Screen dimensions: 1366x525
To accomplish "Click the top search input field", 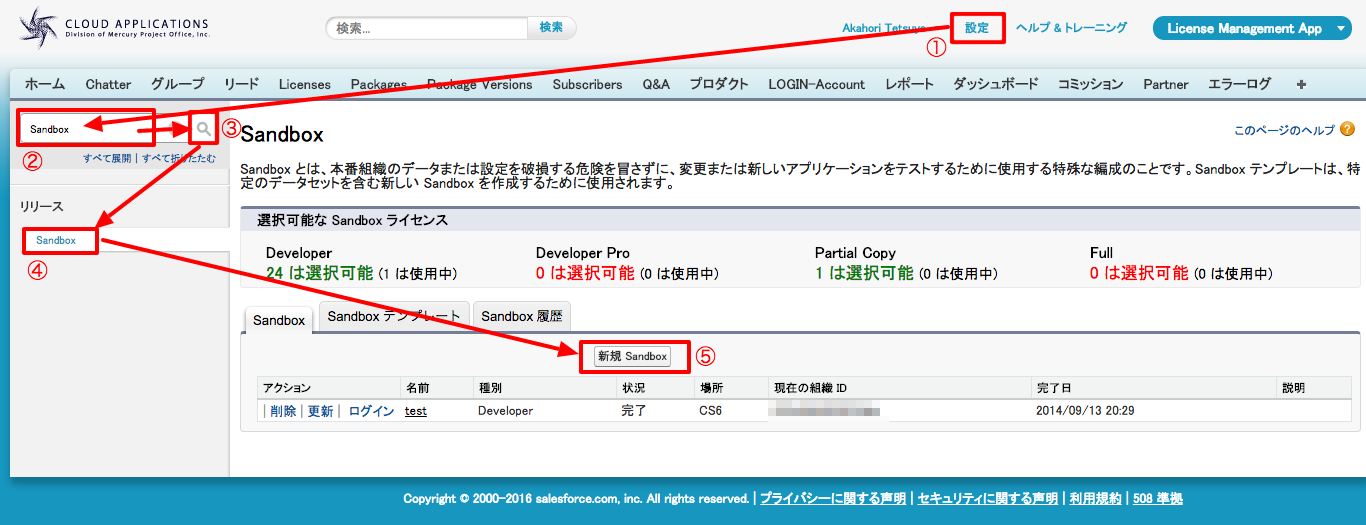I will (427, 28).
